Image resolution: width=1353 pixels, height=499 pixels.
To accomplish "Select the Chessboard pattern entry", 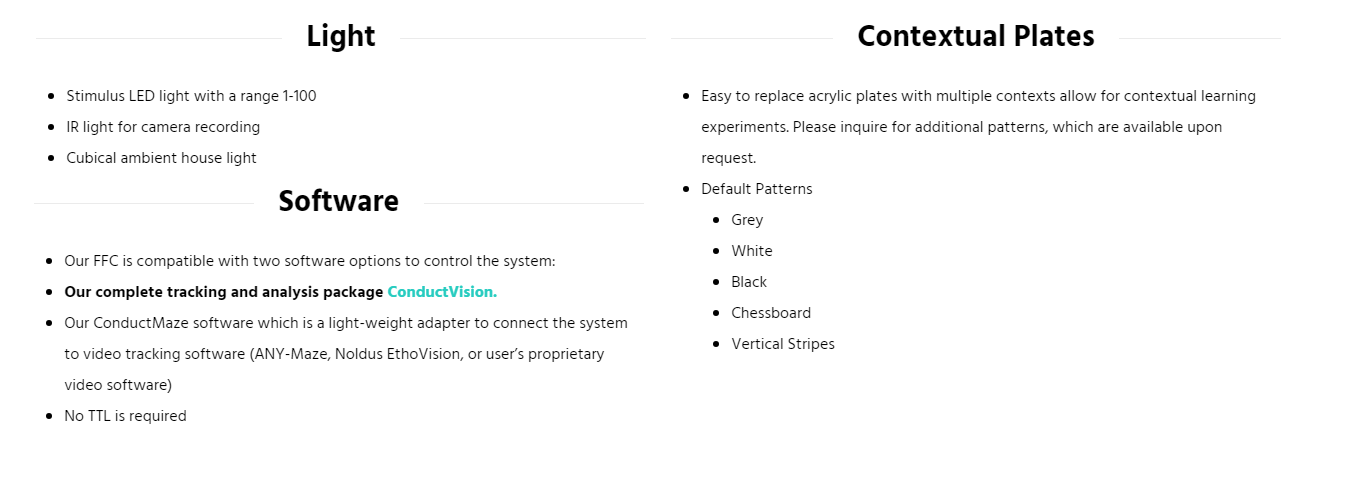I will [x=771, y=313].
